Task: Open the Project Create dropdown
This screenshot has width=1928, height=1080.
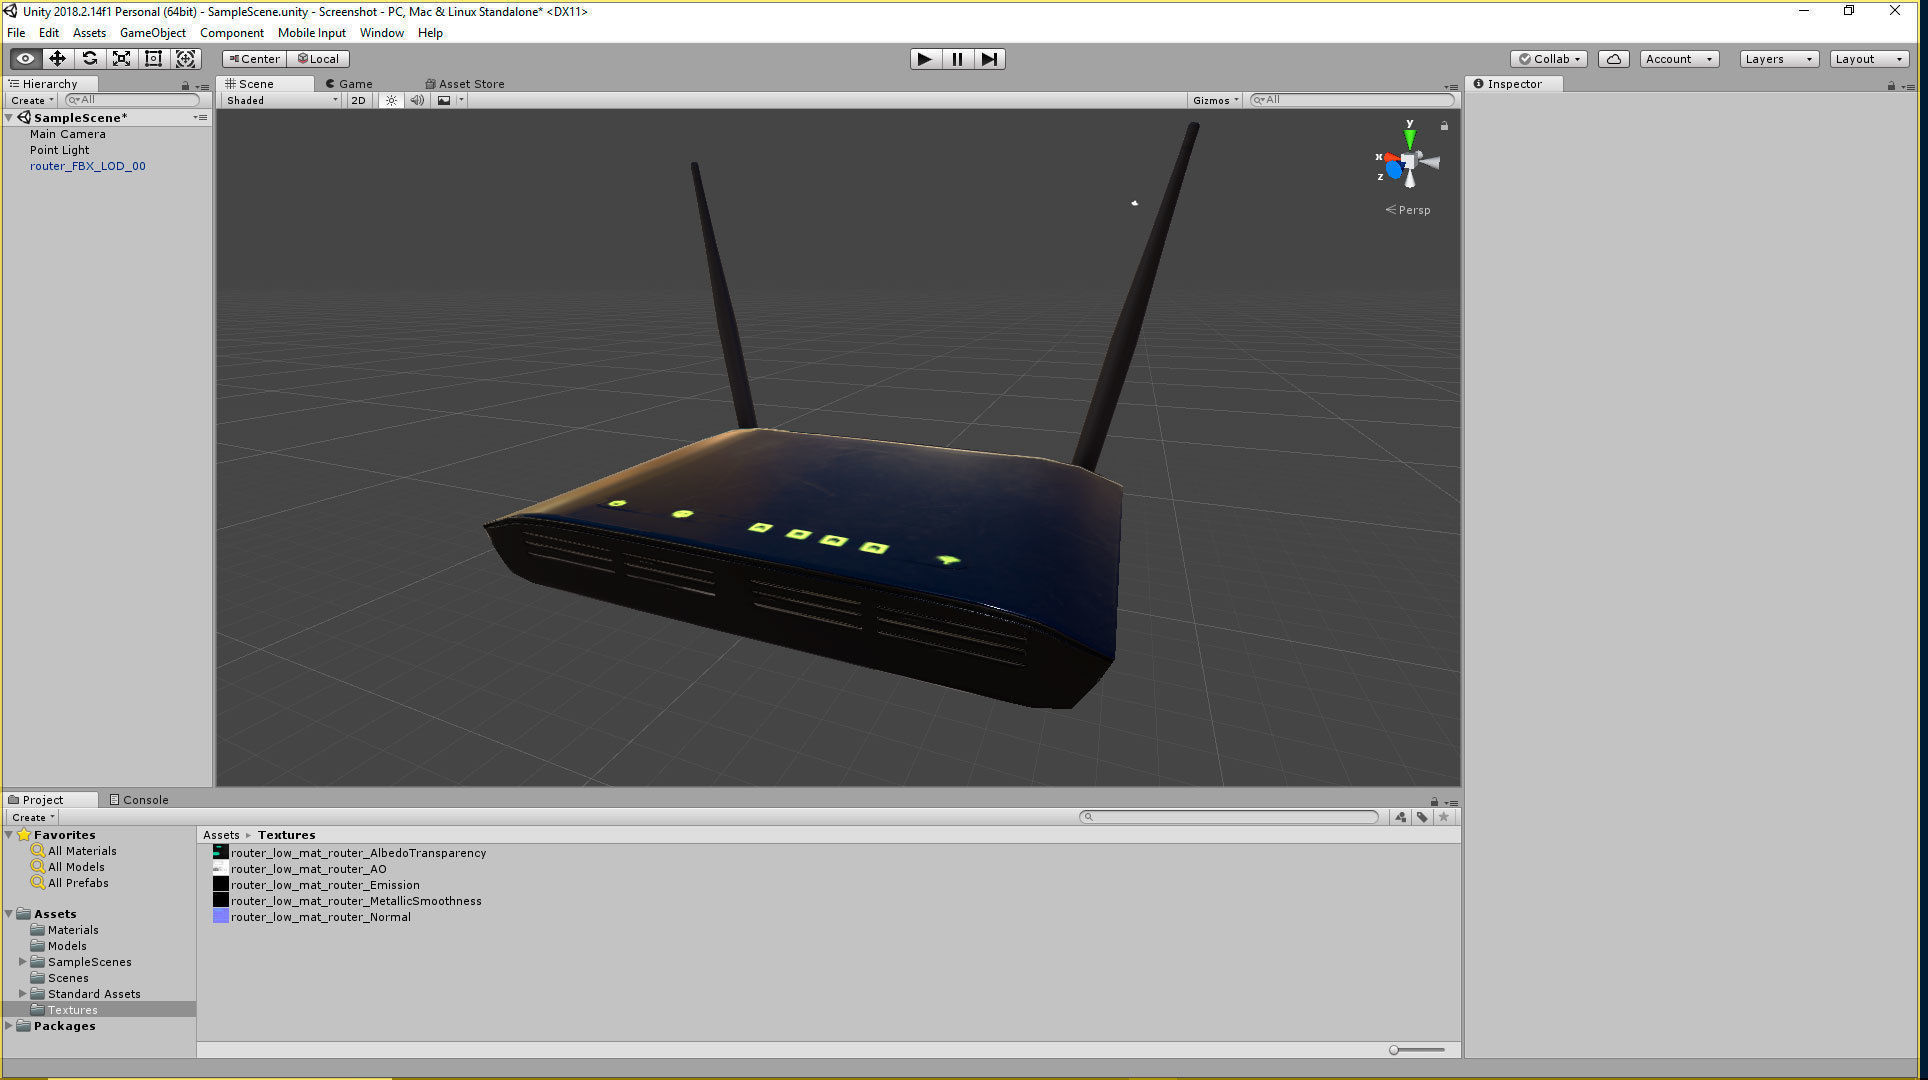Action: click(x=32, y=817)
